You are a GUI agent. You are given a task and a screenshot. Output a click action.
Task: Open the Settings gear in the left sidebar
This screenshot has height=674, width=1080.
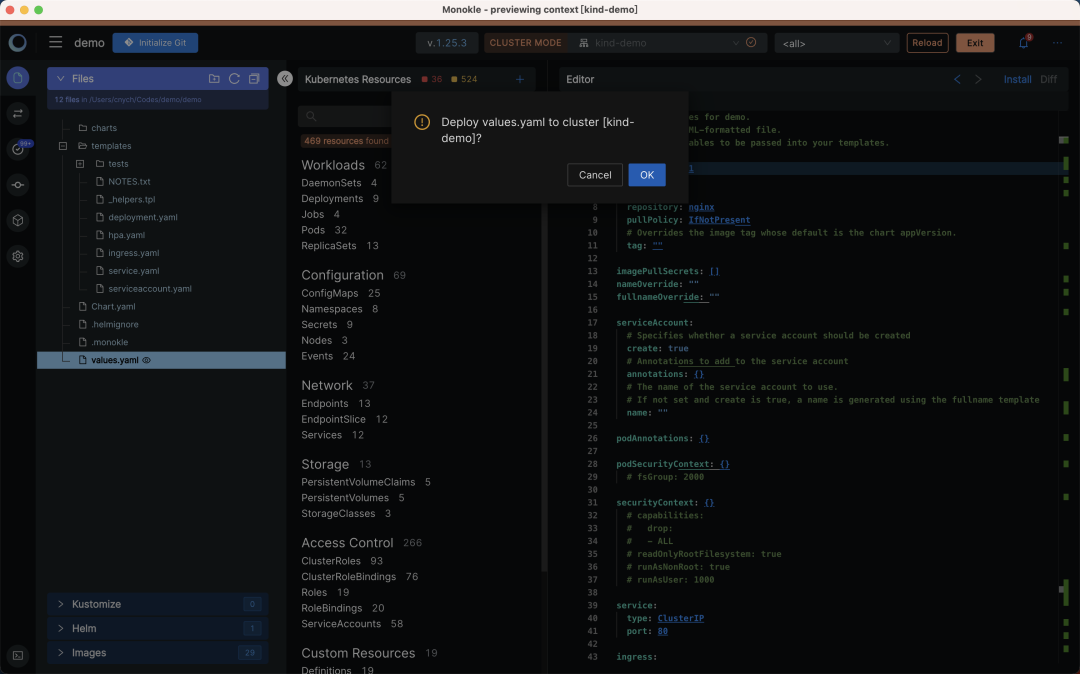17,256
